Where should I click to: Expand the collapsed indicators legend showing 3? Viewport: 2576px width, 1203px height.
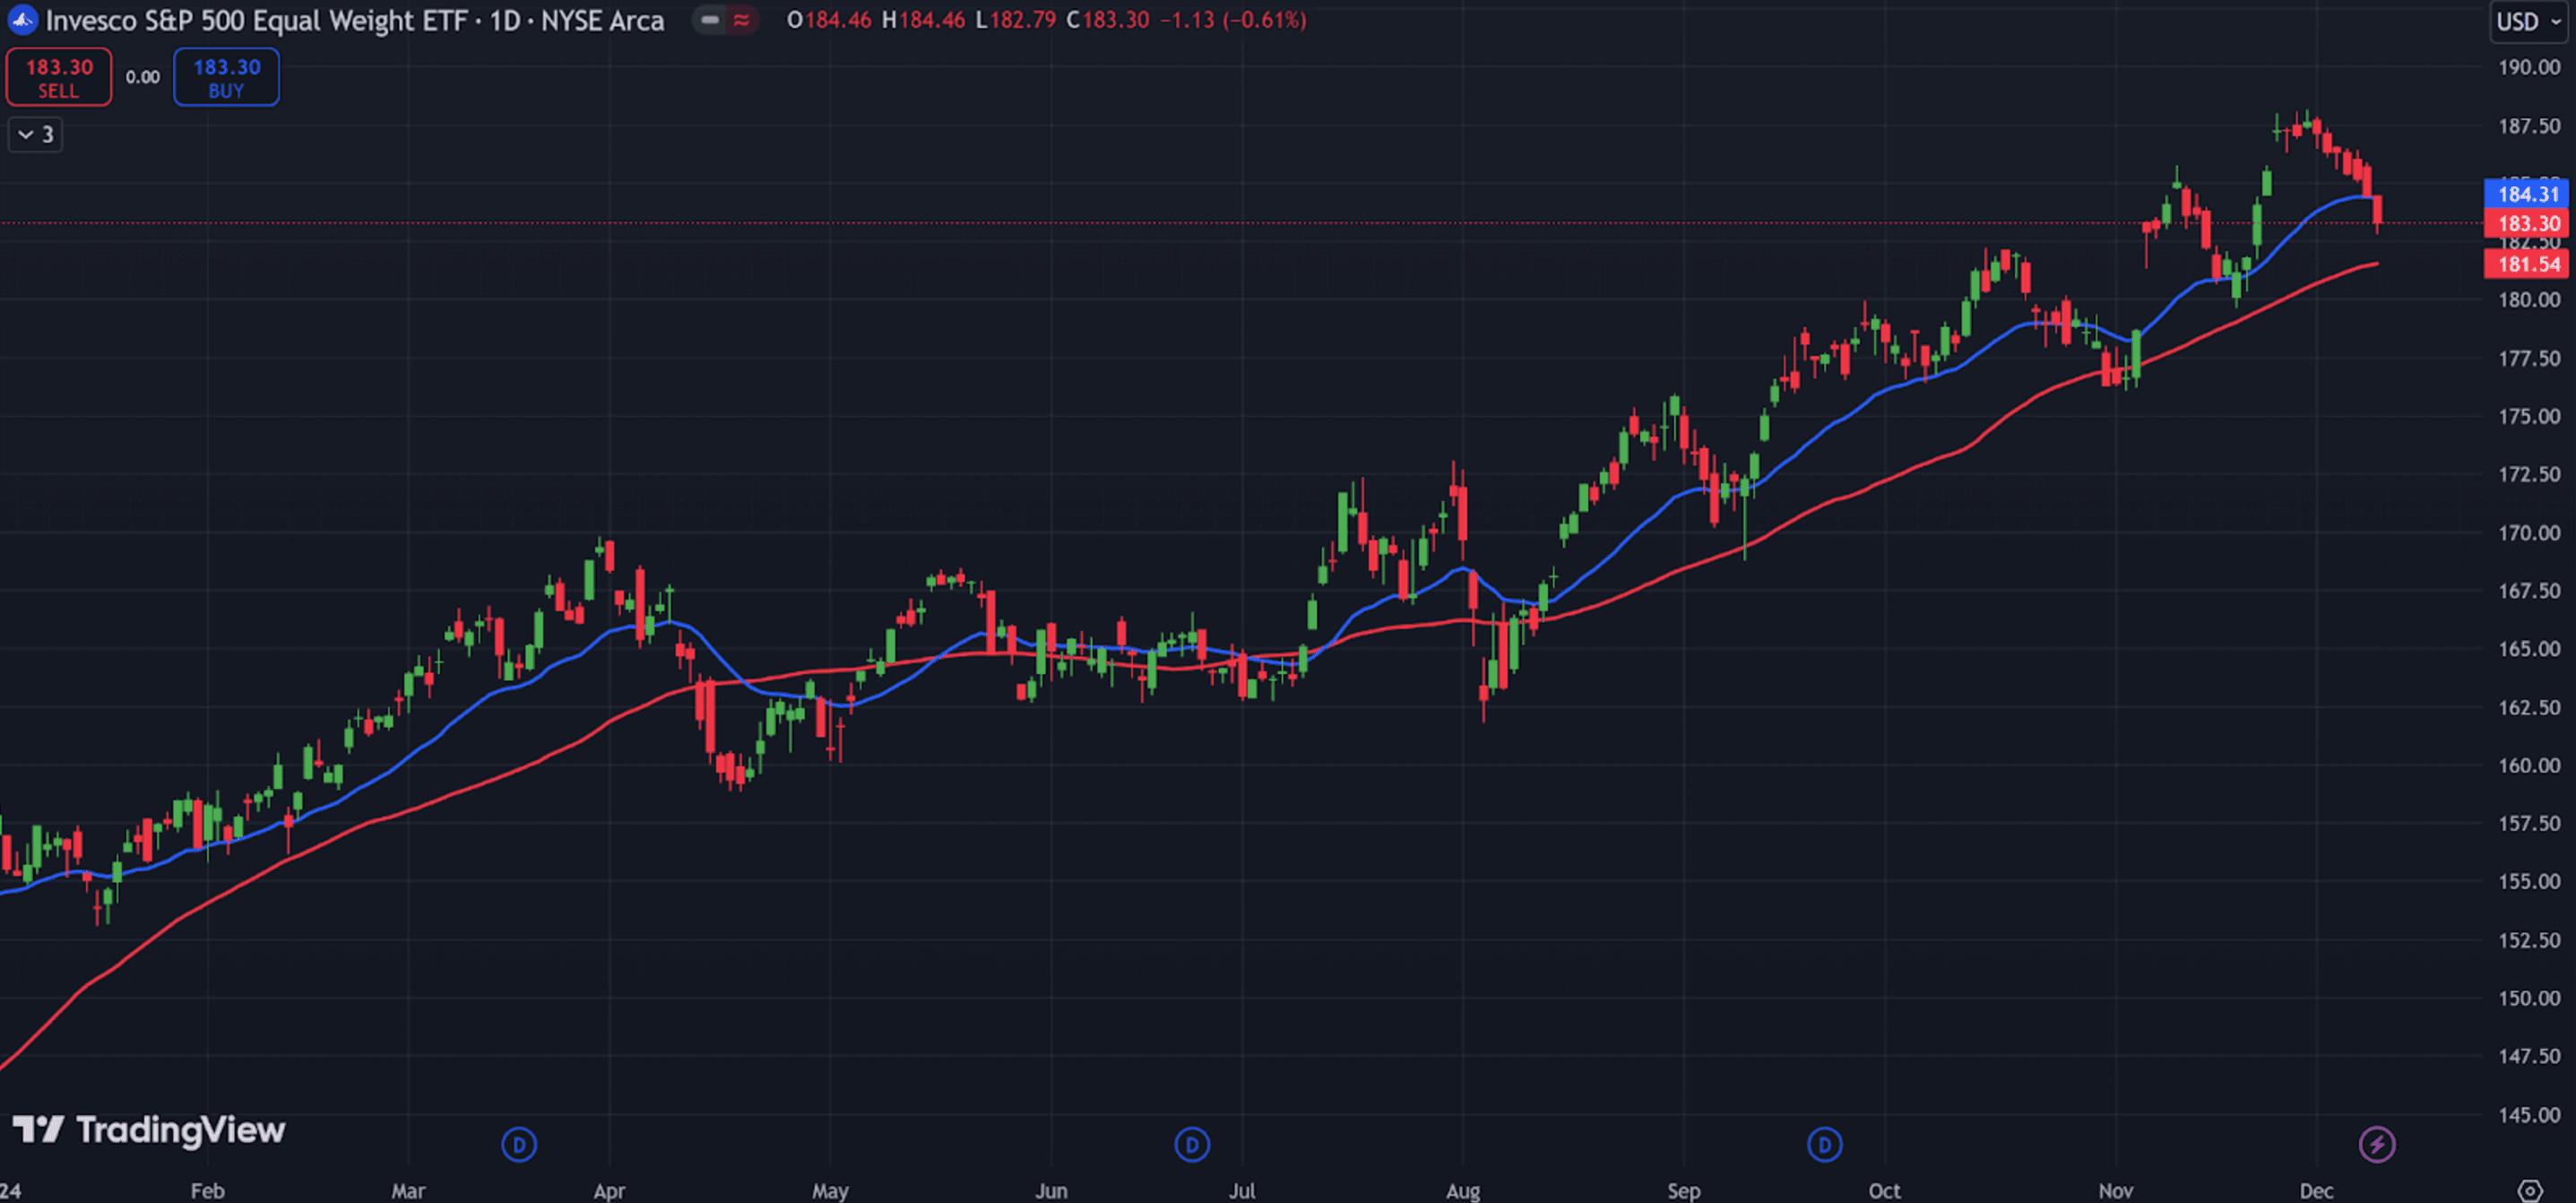(35, 134)
